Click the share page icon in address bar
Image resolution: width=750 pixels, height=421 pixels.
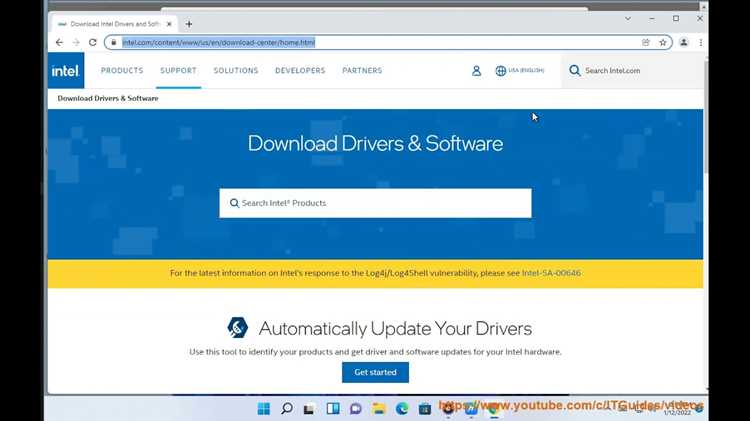[646, 43]
